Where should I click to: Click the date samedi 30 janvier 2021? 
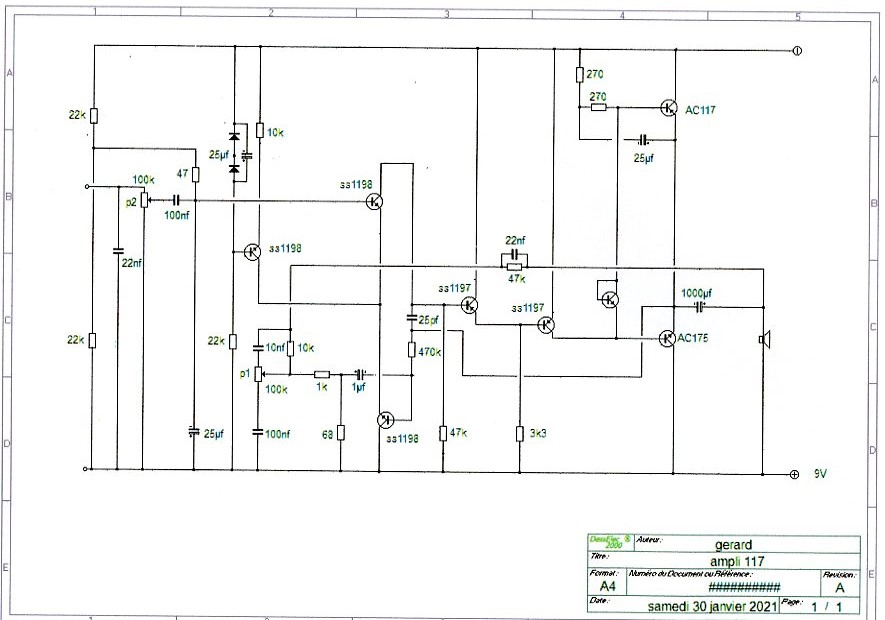click(x=712, y=606)
